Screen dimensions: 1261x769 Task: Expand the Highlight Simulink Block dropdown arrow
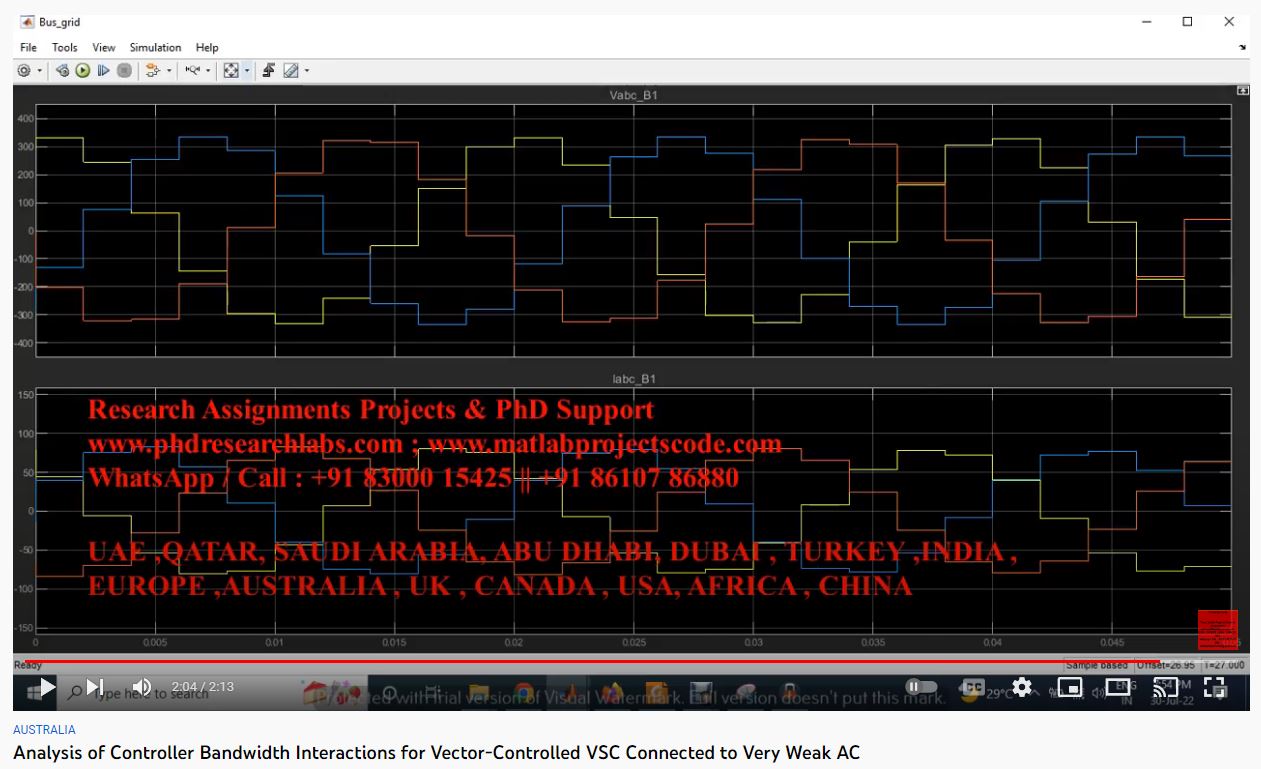point(169,71)
